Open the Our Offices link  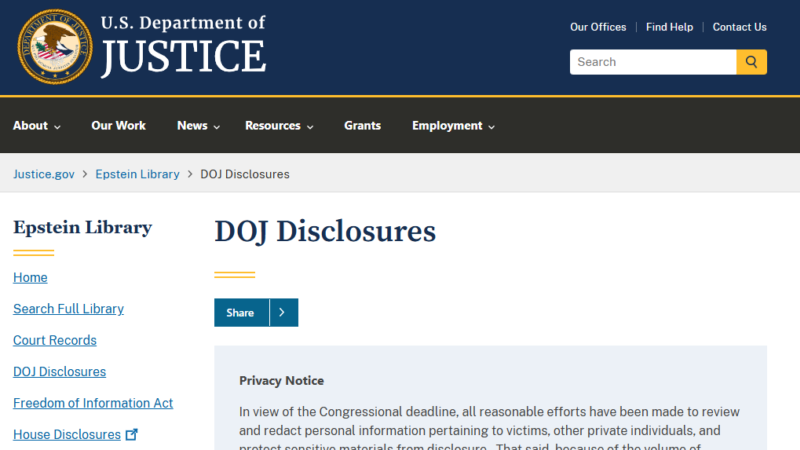[598, 27]
